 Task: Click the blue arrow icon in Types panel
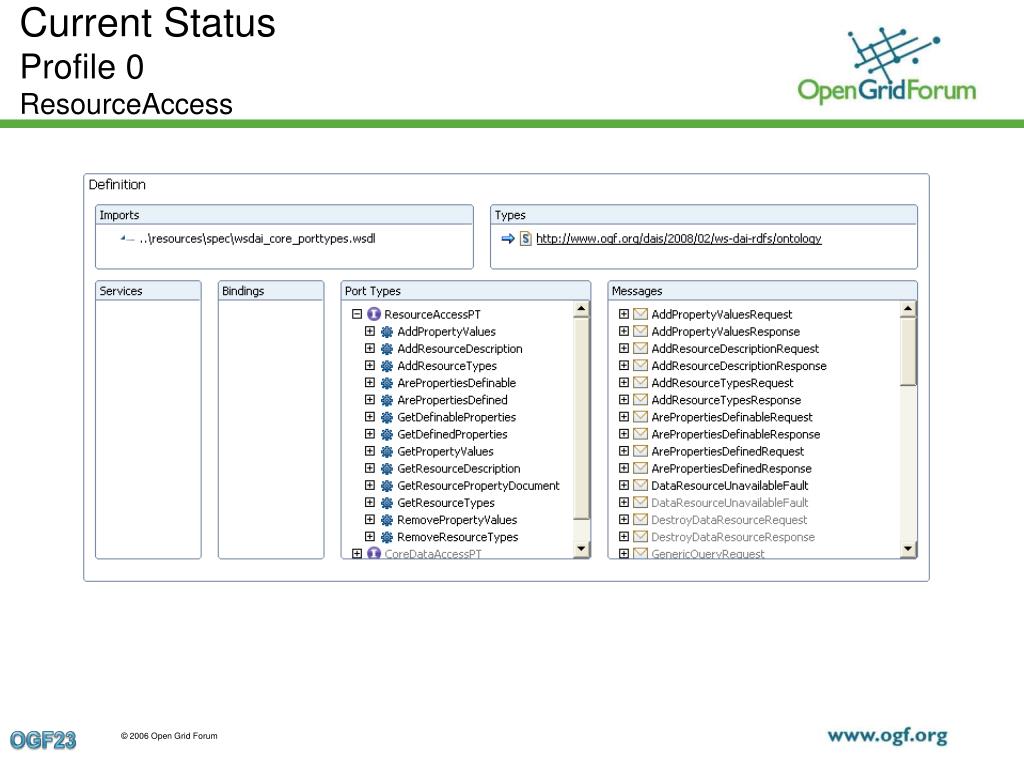point(507,239)
